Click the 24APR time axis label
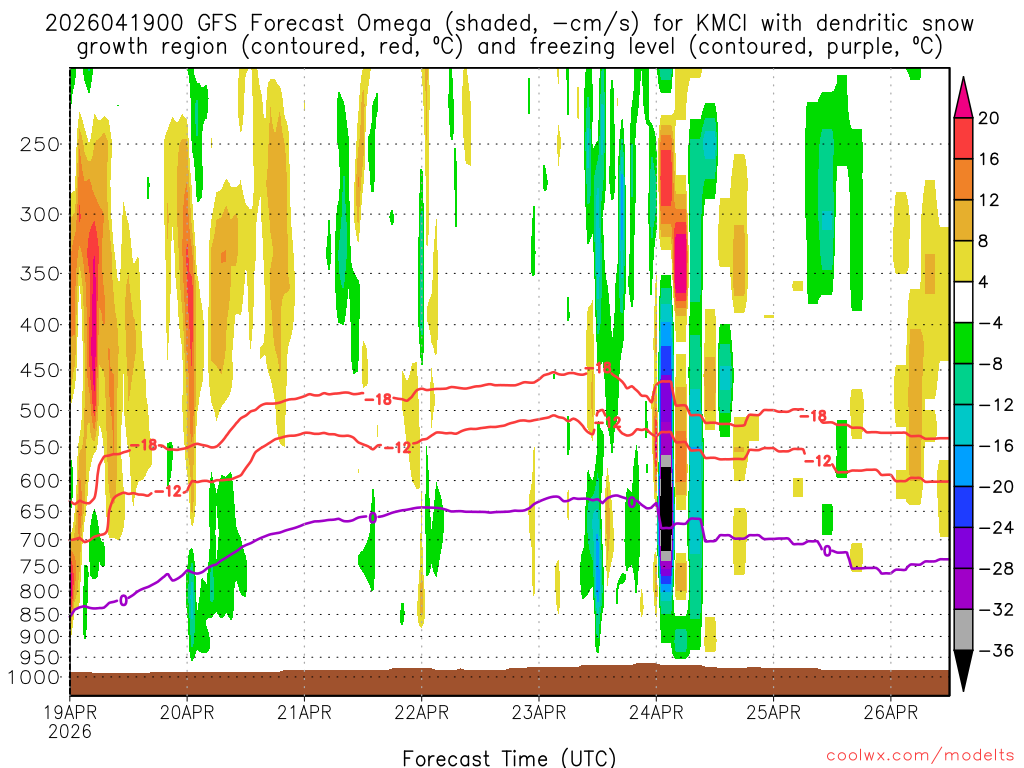 [x=655, y=713]
